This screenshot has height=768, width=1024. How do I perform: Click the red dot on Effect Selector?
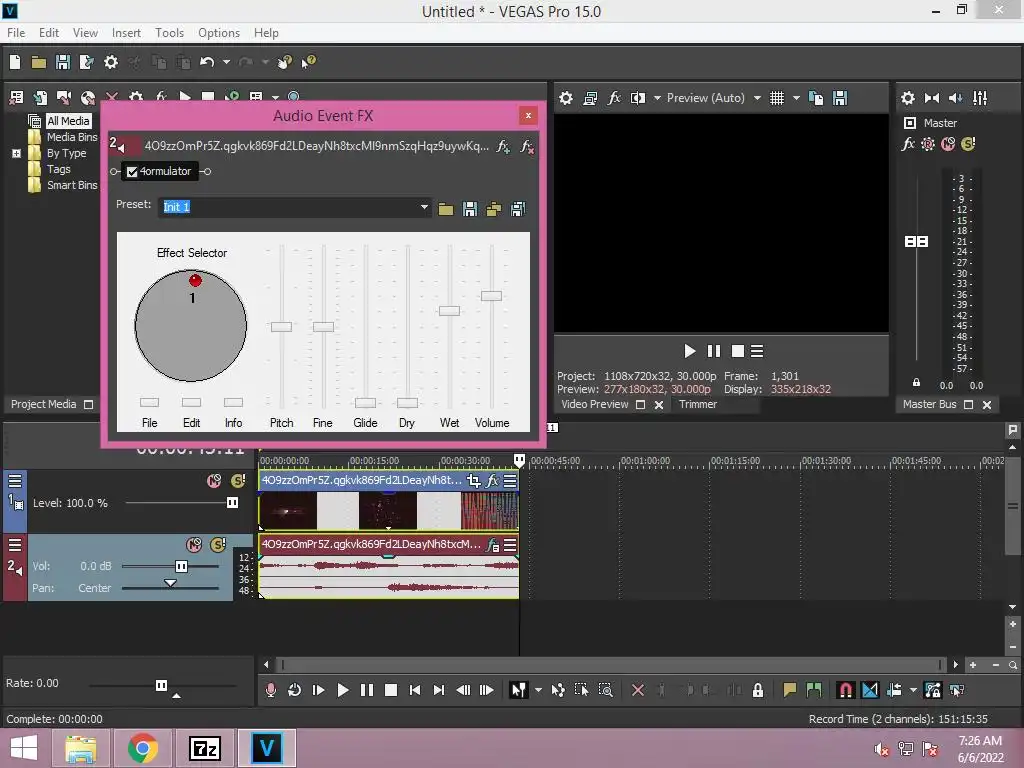coord(195,281)
